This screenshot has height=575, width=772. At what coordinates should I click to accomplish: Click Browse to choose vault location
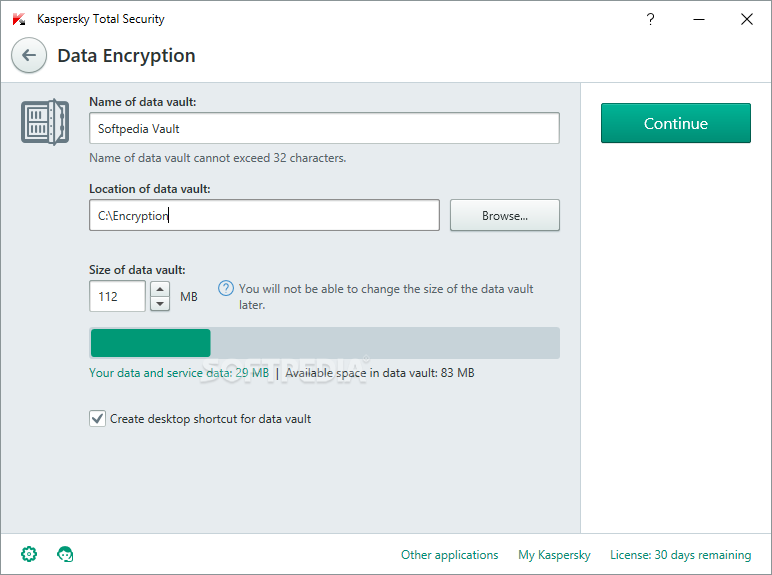505,215
